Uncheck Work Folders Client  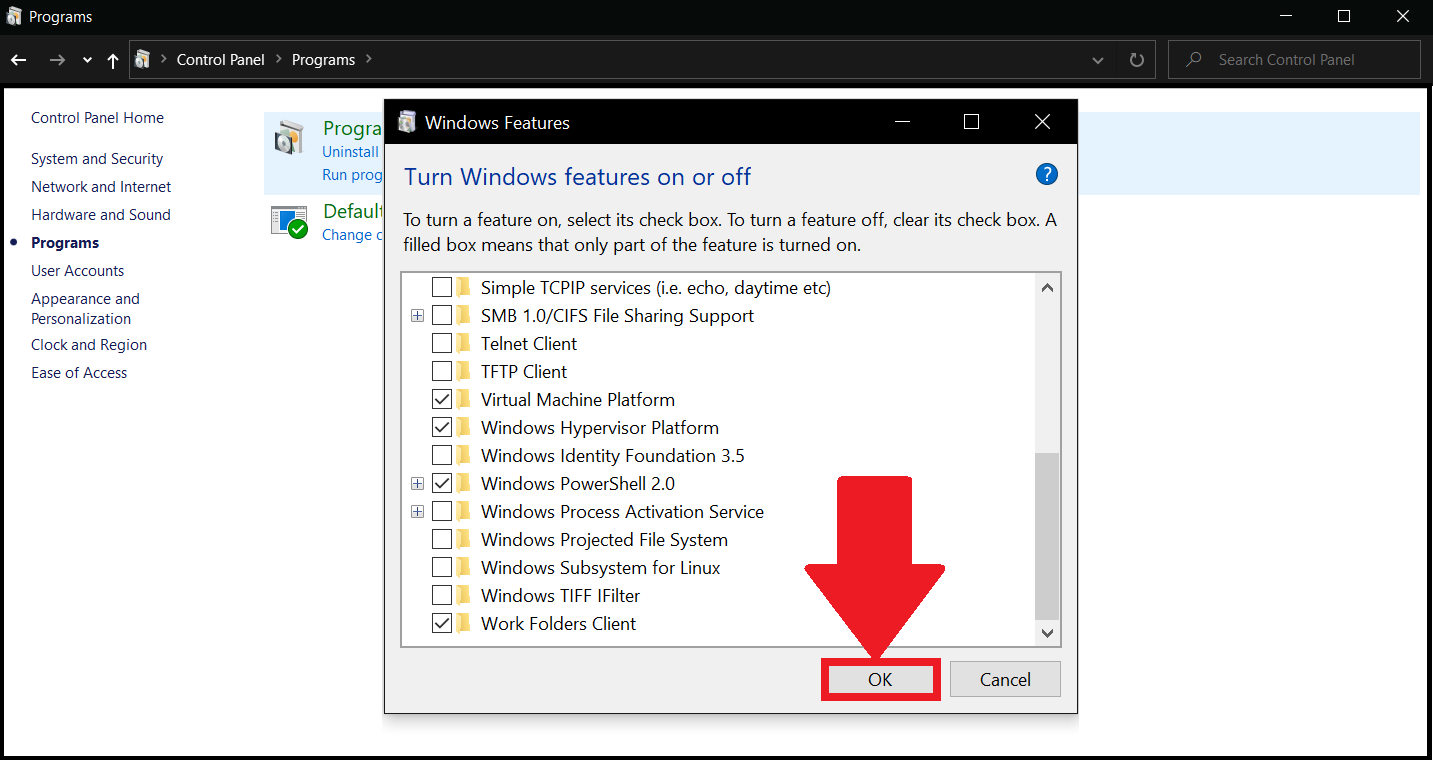pyautogui.click(x=442, y=624)
